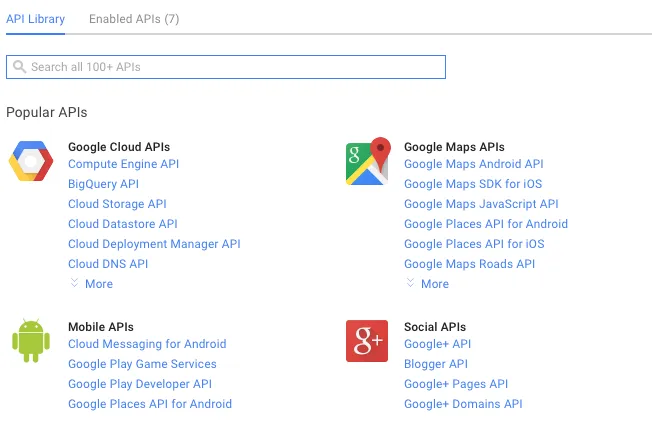
Task: Open the Enabled APIs (7) tab
Action: point(134,19)
